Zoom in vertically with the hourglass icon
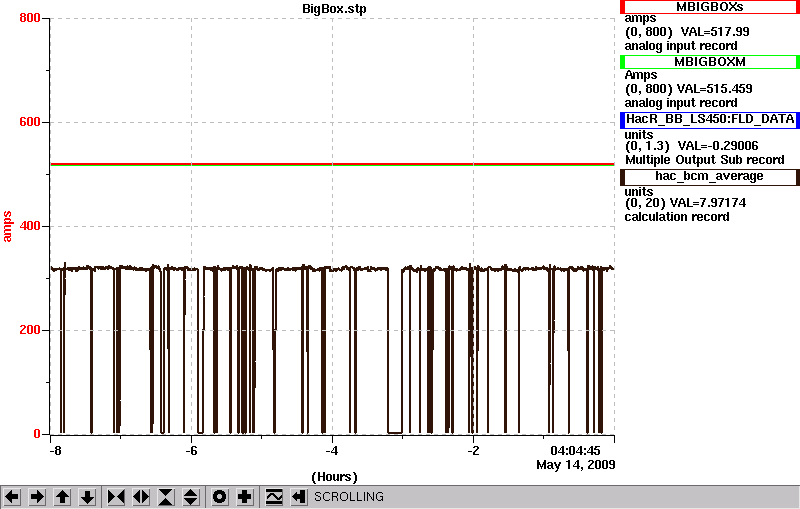The height and width of the screenshot is (509, 800). click(166, 497)
